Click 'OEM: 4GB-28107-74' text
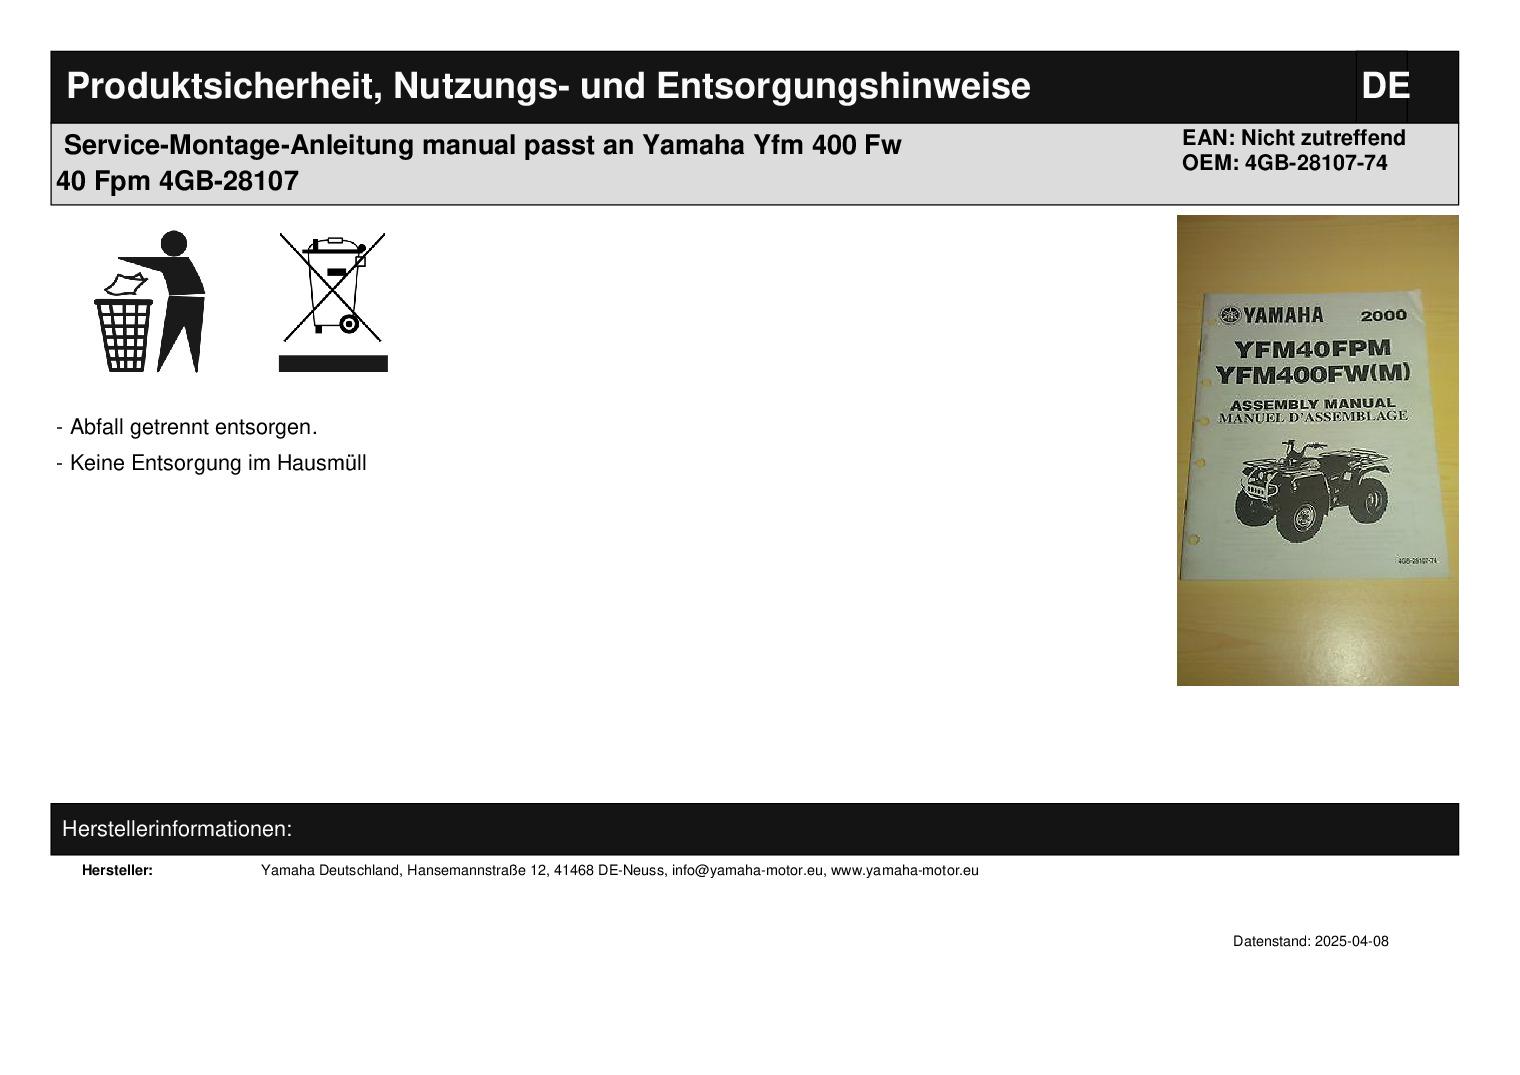 [1284, 163]
